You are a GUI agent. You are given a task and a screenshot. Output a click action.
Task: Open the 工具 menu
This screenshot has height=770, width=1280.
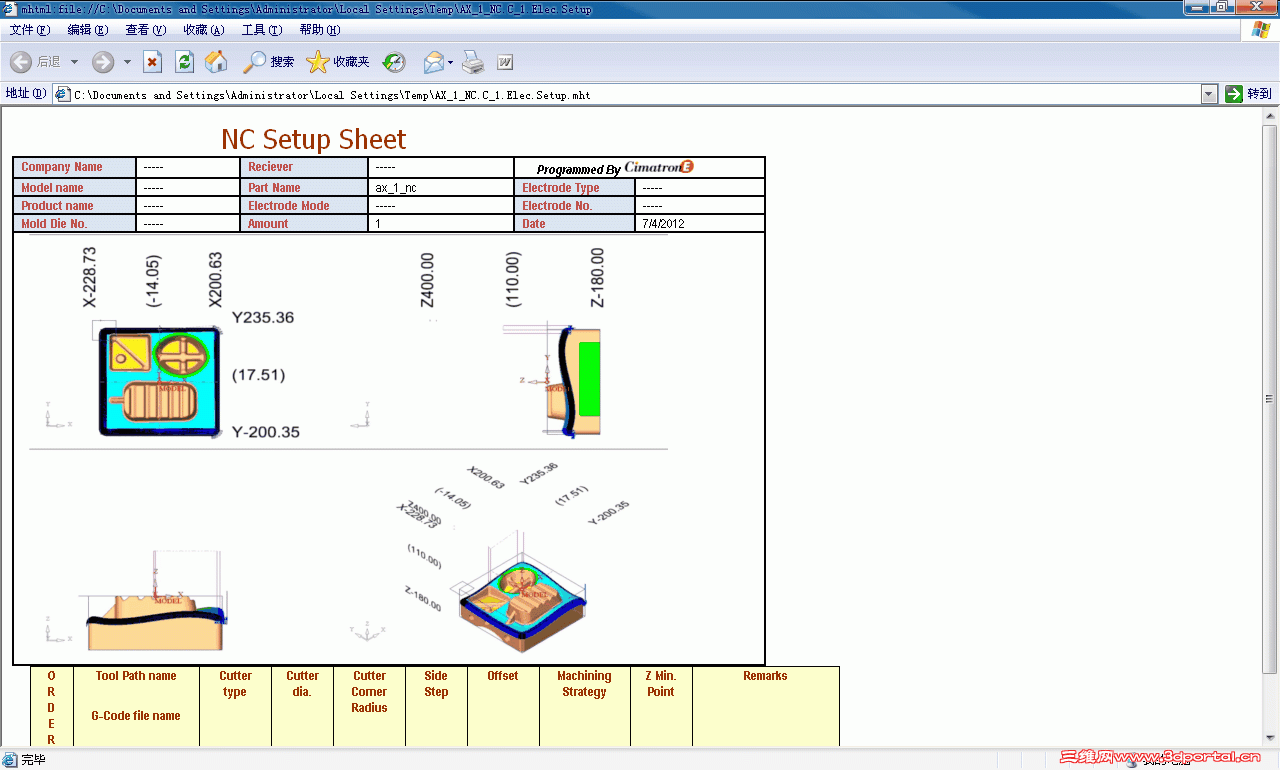click(x=261, y=30)
